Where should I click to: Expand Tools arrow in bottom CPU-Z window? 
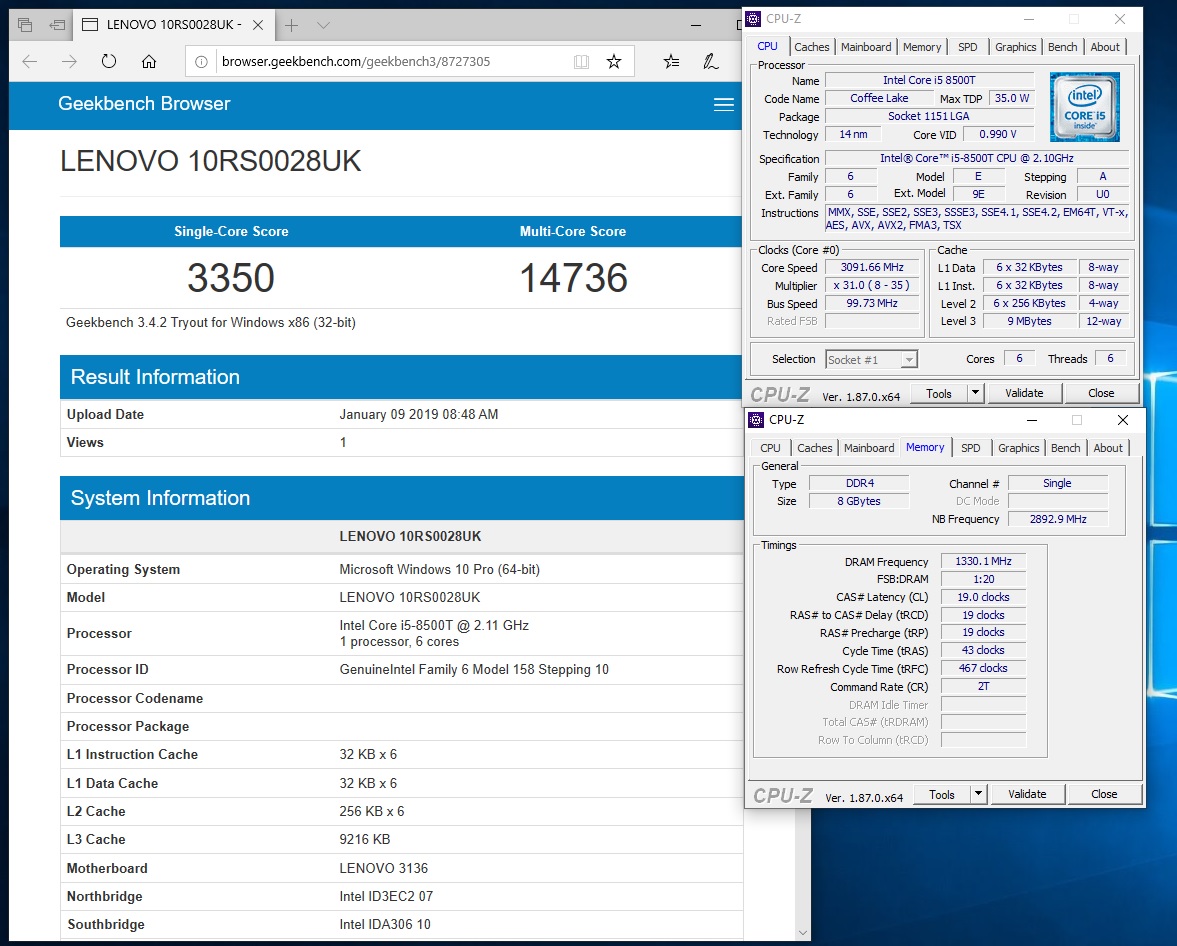[978, 794]
